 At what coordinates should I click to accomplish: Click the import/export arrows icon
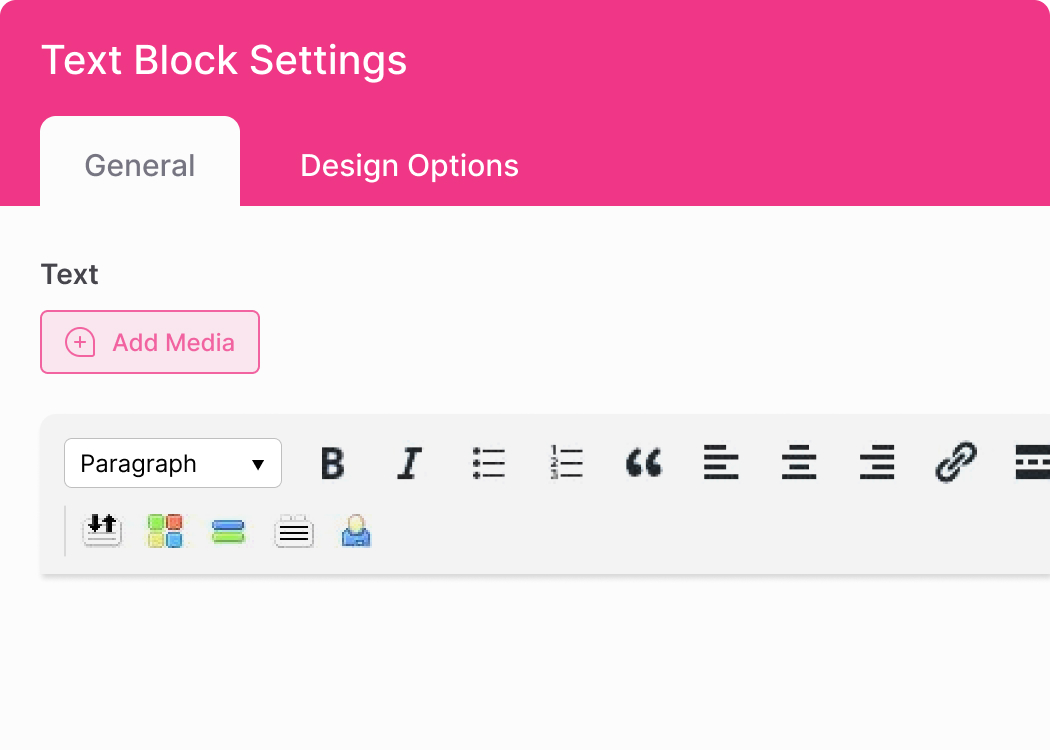102,531
